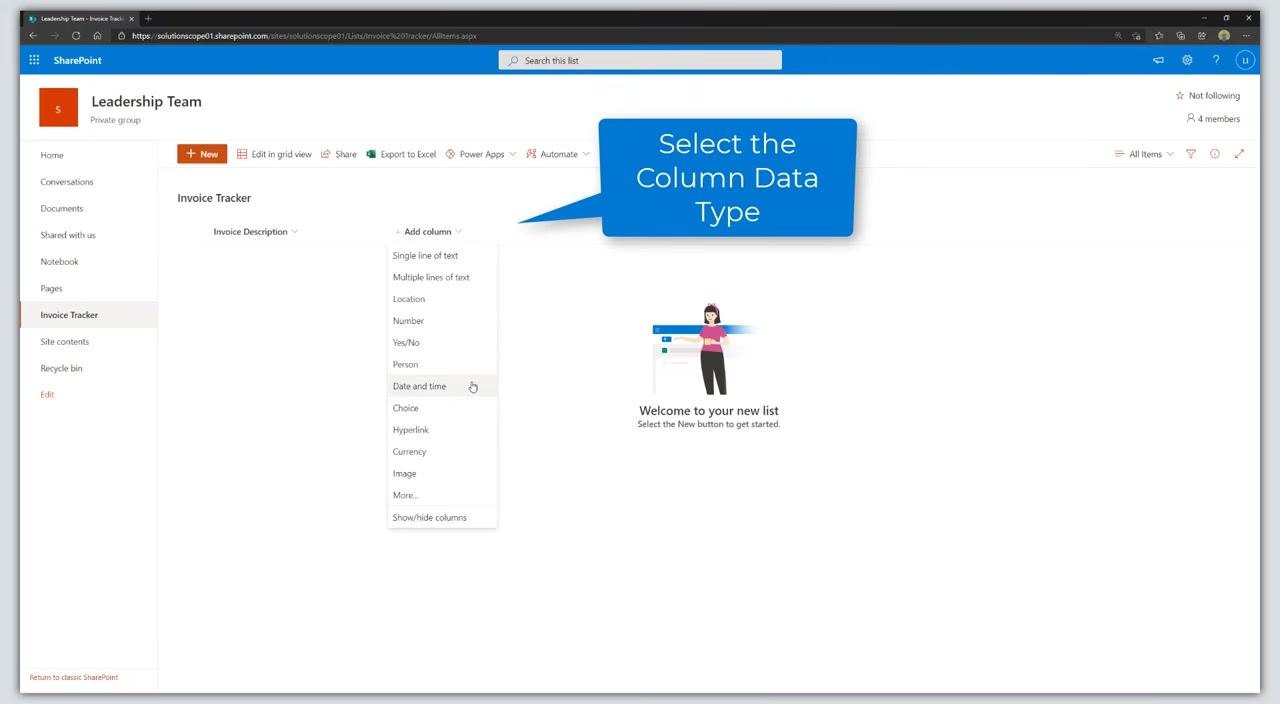Reload the page with refresh icon
The height and width of the screenshot is (704, 1280).
click(x=76, y=36)
